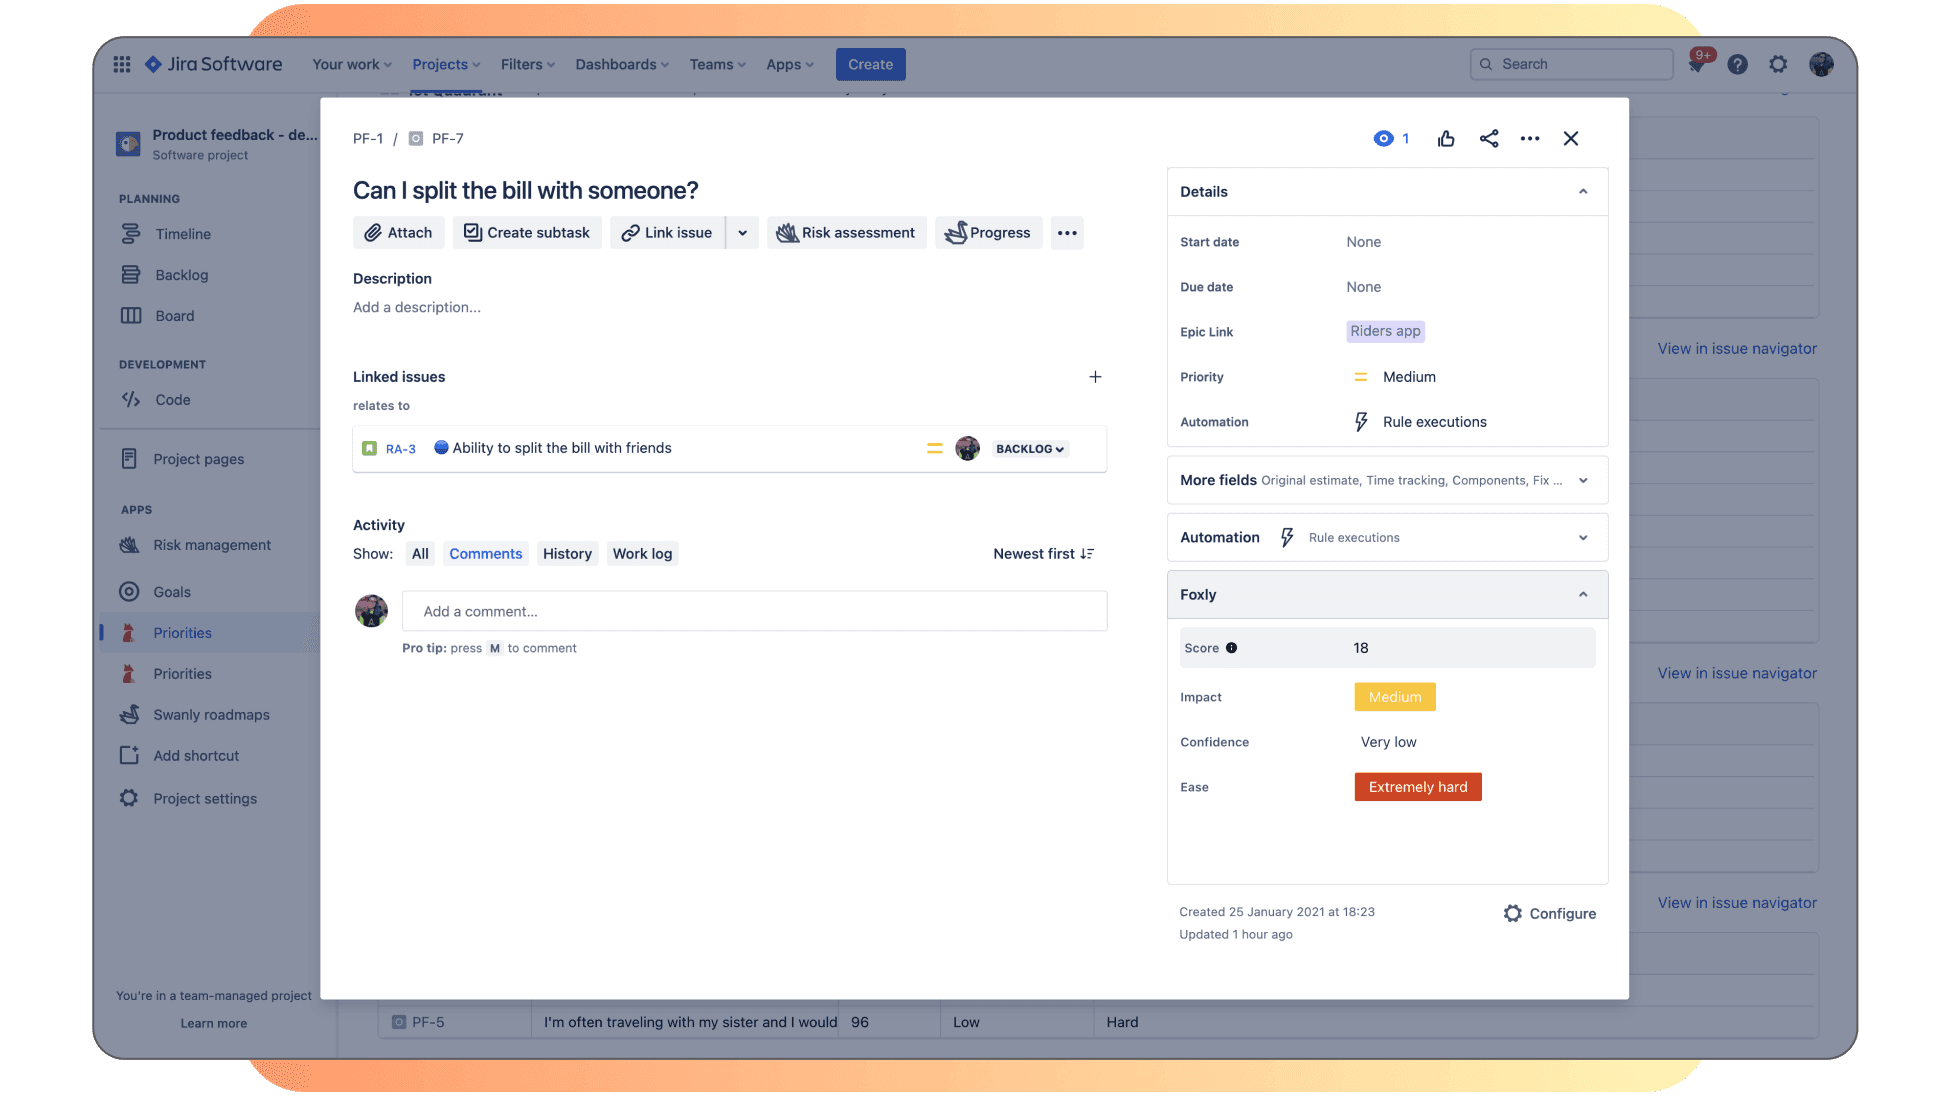Switch to Comments activity tab
This screenshot has height=1096, width=1945.
(x=485, y=553)
